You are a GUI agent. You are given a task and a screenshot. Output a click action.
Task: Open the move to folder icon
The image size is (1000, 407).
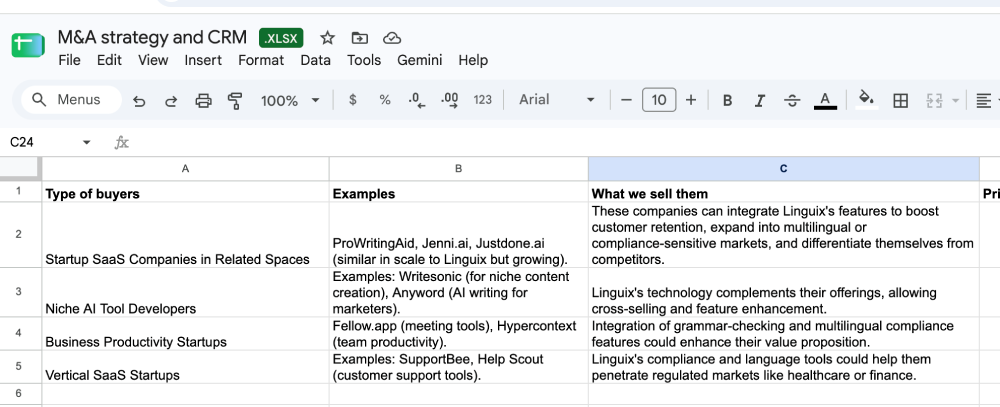coord(360,38)
